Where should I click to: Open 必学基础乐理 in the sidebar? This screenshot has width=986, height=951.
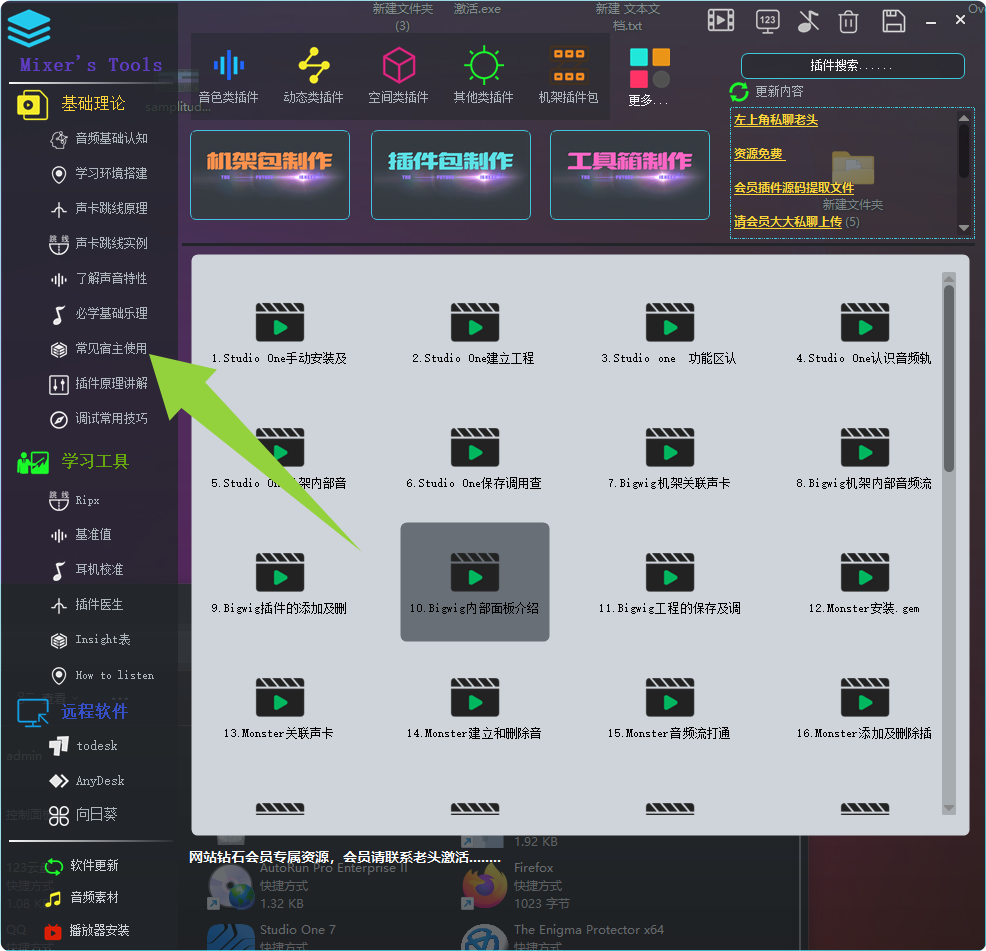coord(99,314)
